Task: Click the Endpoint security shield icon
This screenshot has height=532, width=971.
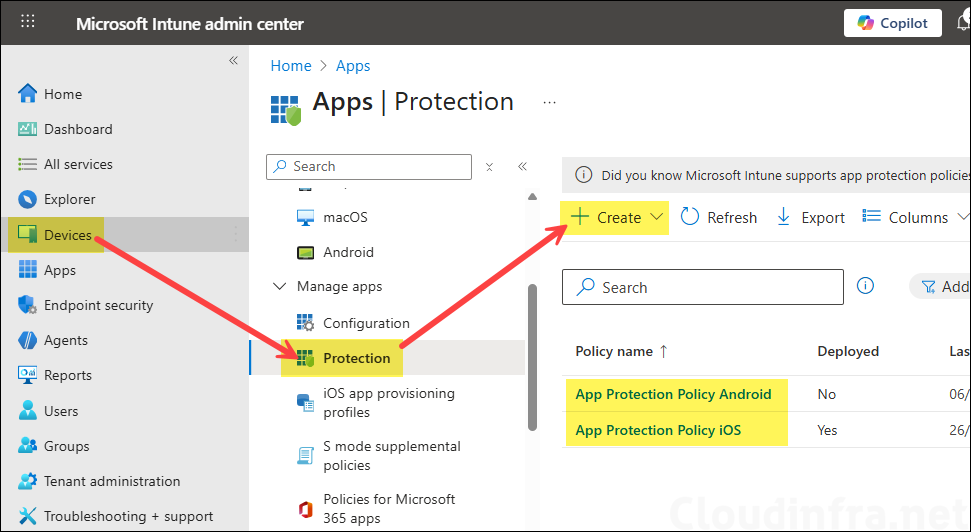Action: [x=27, y=305]
